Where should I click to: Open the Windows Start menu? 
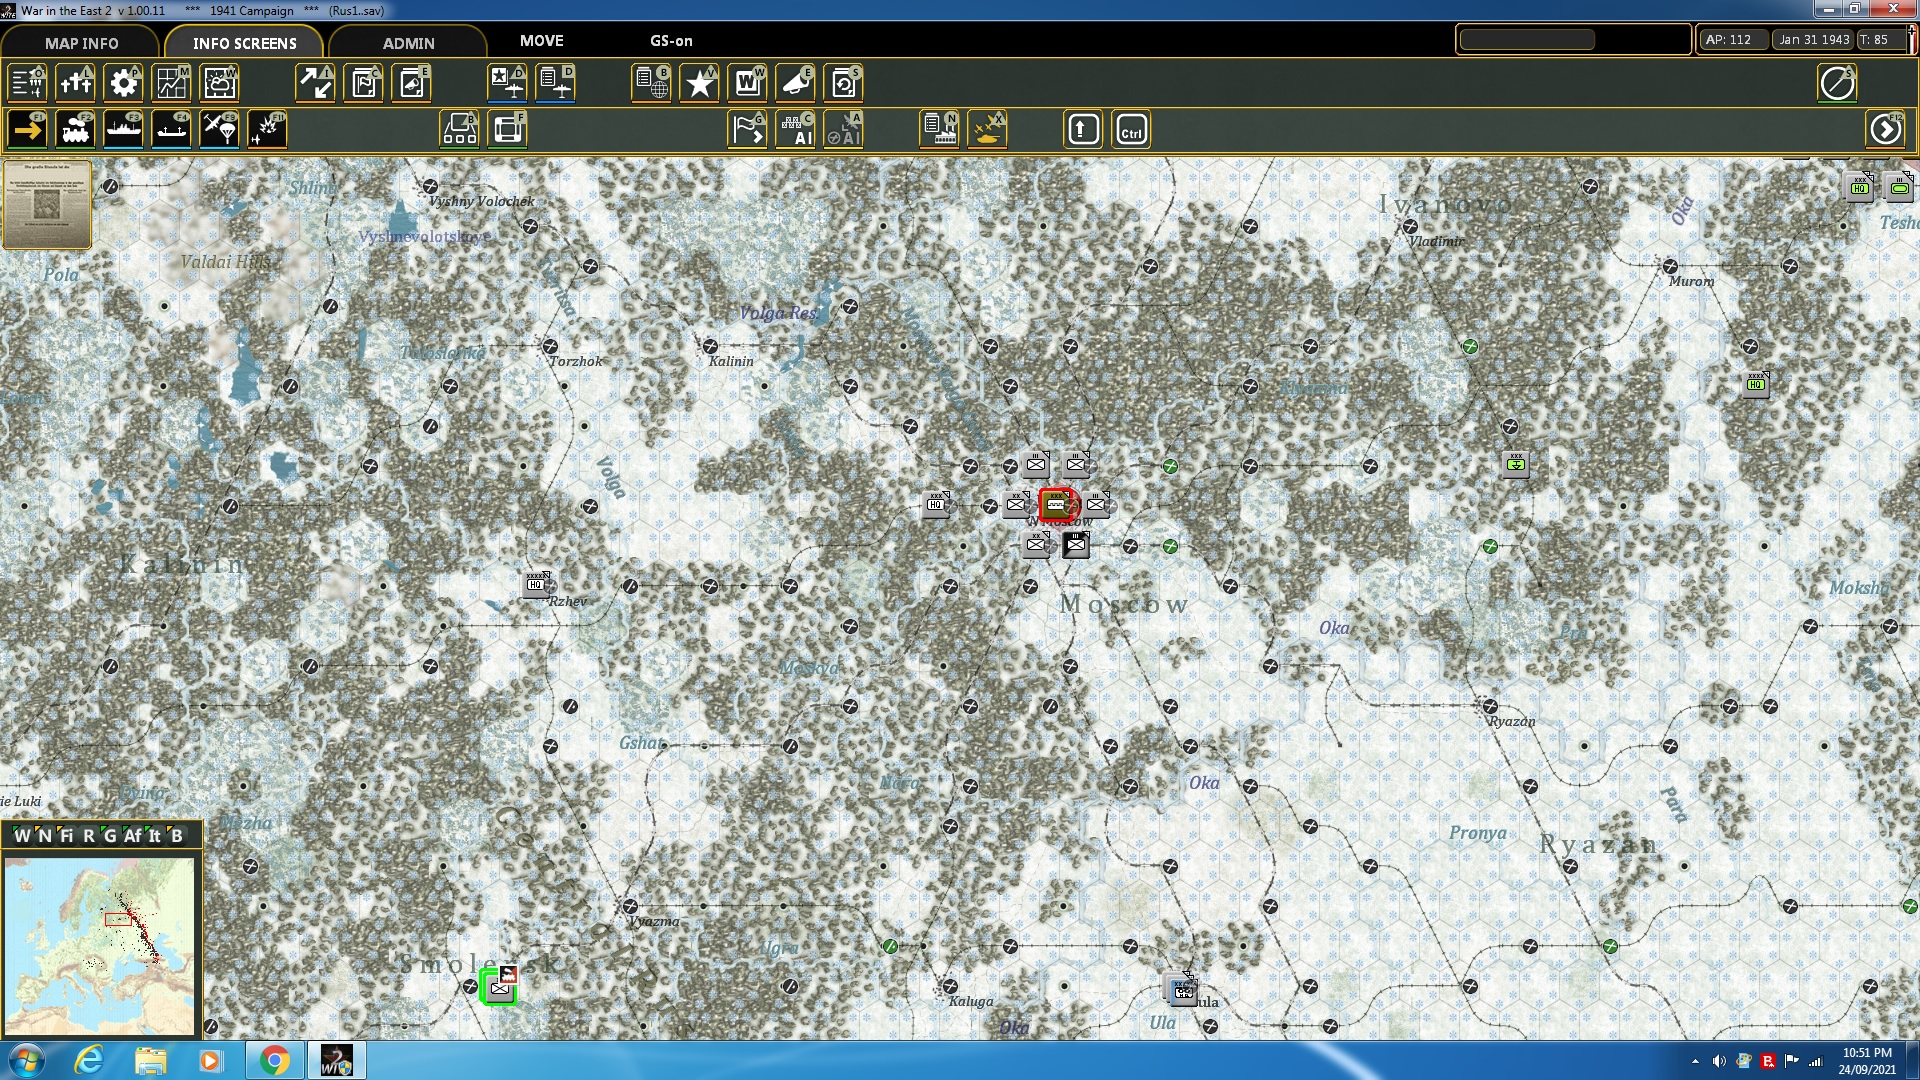[x=27, y=1060]
